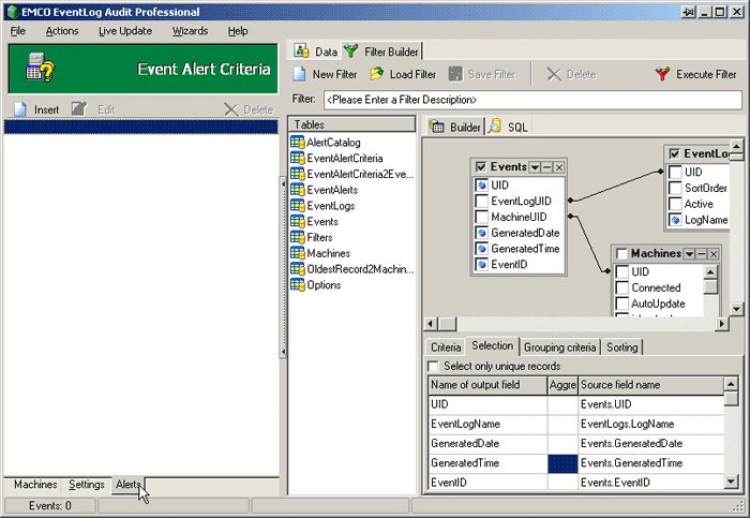This screenshot has width=750, height=518.
Task: Open the File menu
Action: 18,31
